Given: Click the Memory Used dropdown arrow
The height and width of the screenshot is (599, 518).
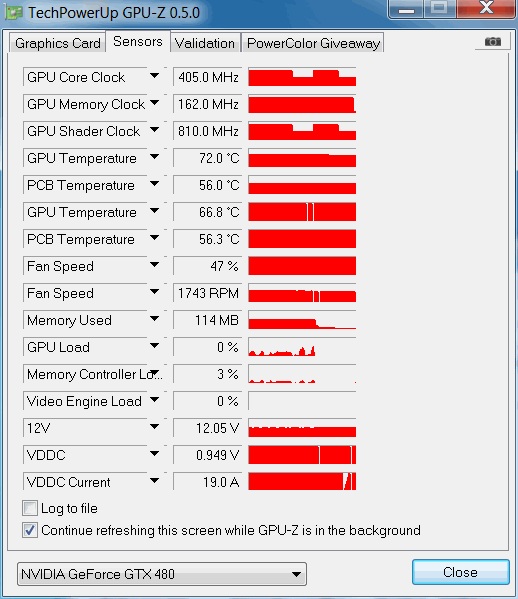Looking at the screenshot, I should click(x=154, y=319).
